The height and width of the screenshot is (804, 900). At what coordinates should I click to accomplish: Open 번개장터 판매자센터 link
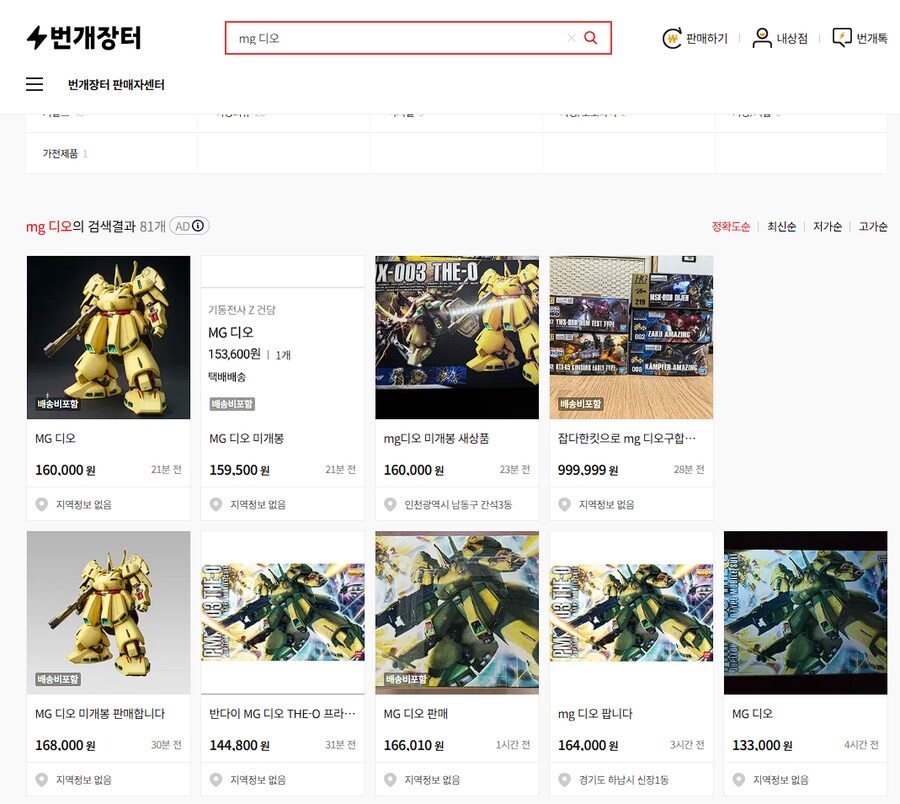[x=116, y=85]
